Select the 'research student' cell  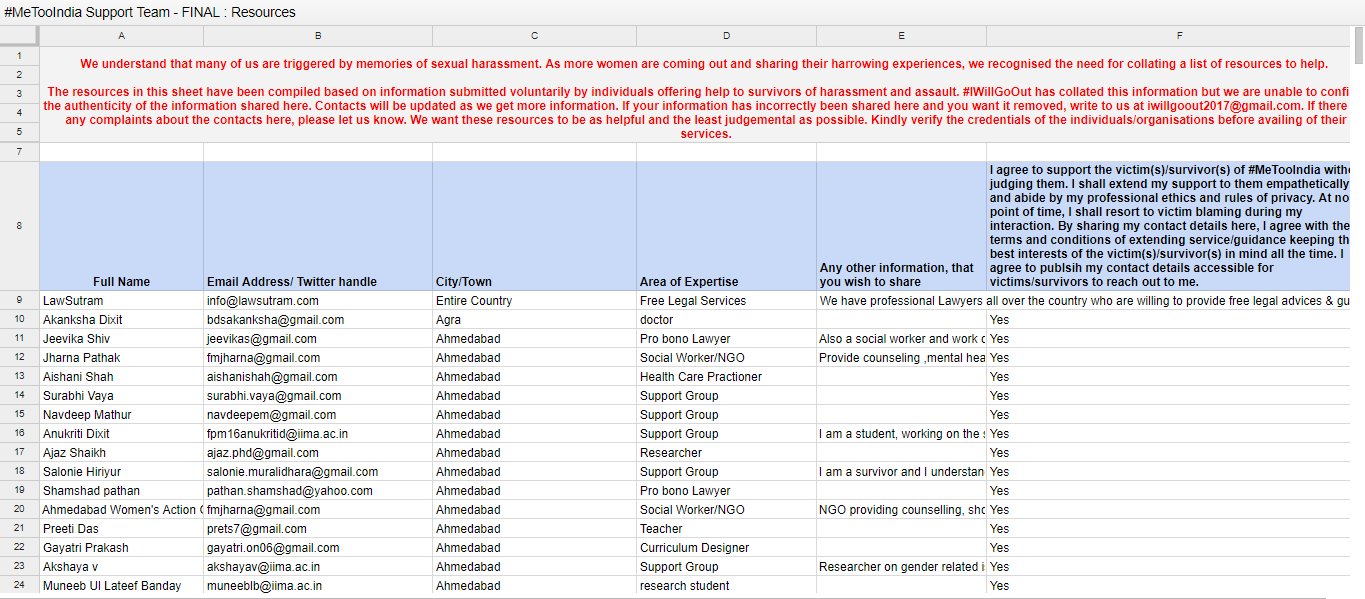(x=726, y=585)
